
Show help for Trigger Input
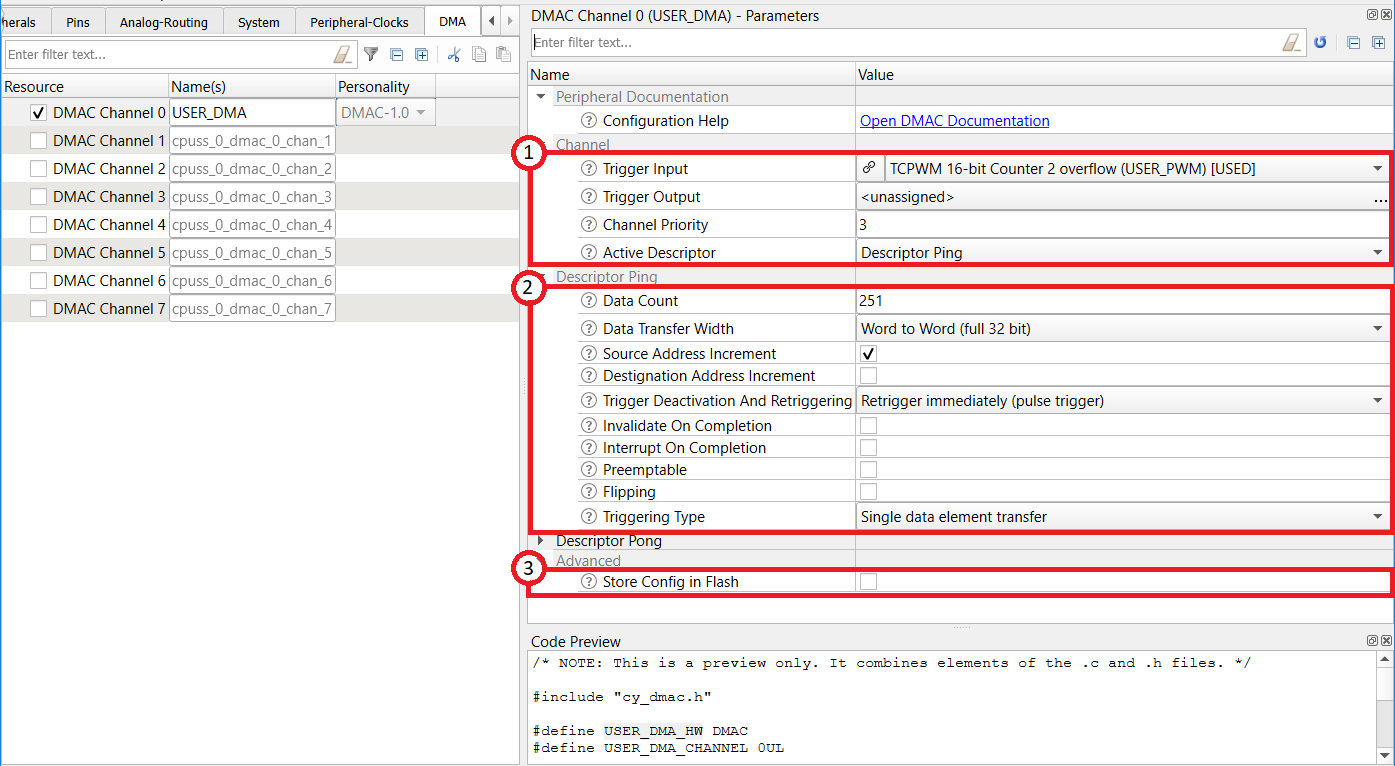pos(589,169)
